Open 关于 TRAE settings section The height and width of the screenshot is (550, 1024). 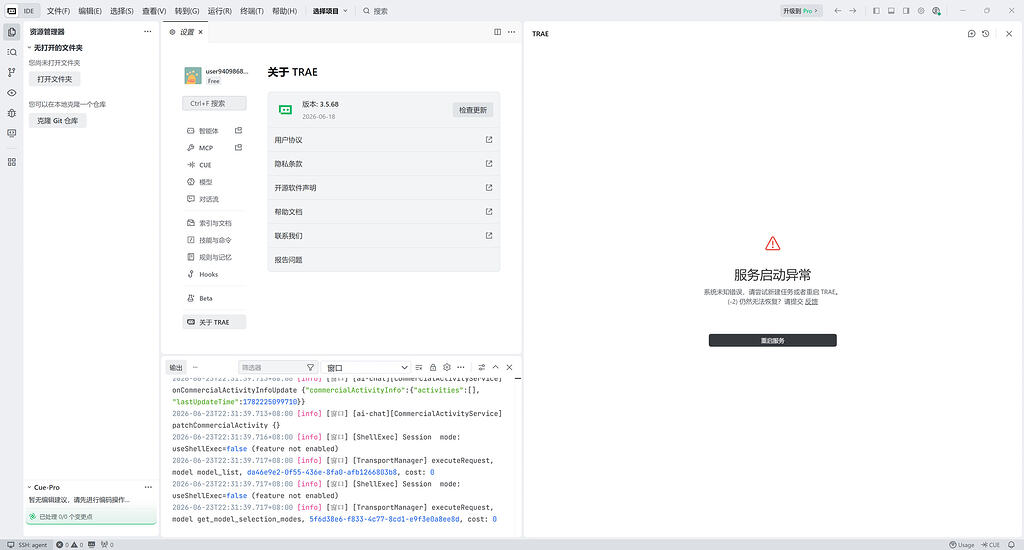pos(214,322)
